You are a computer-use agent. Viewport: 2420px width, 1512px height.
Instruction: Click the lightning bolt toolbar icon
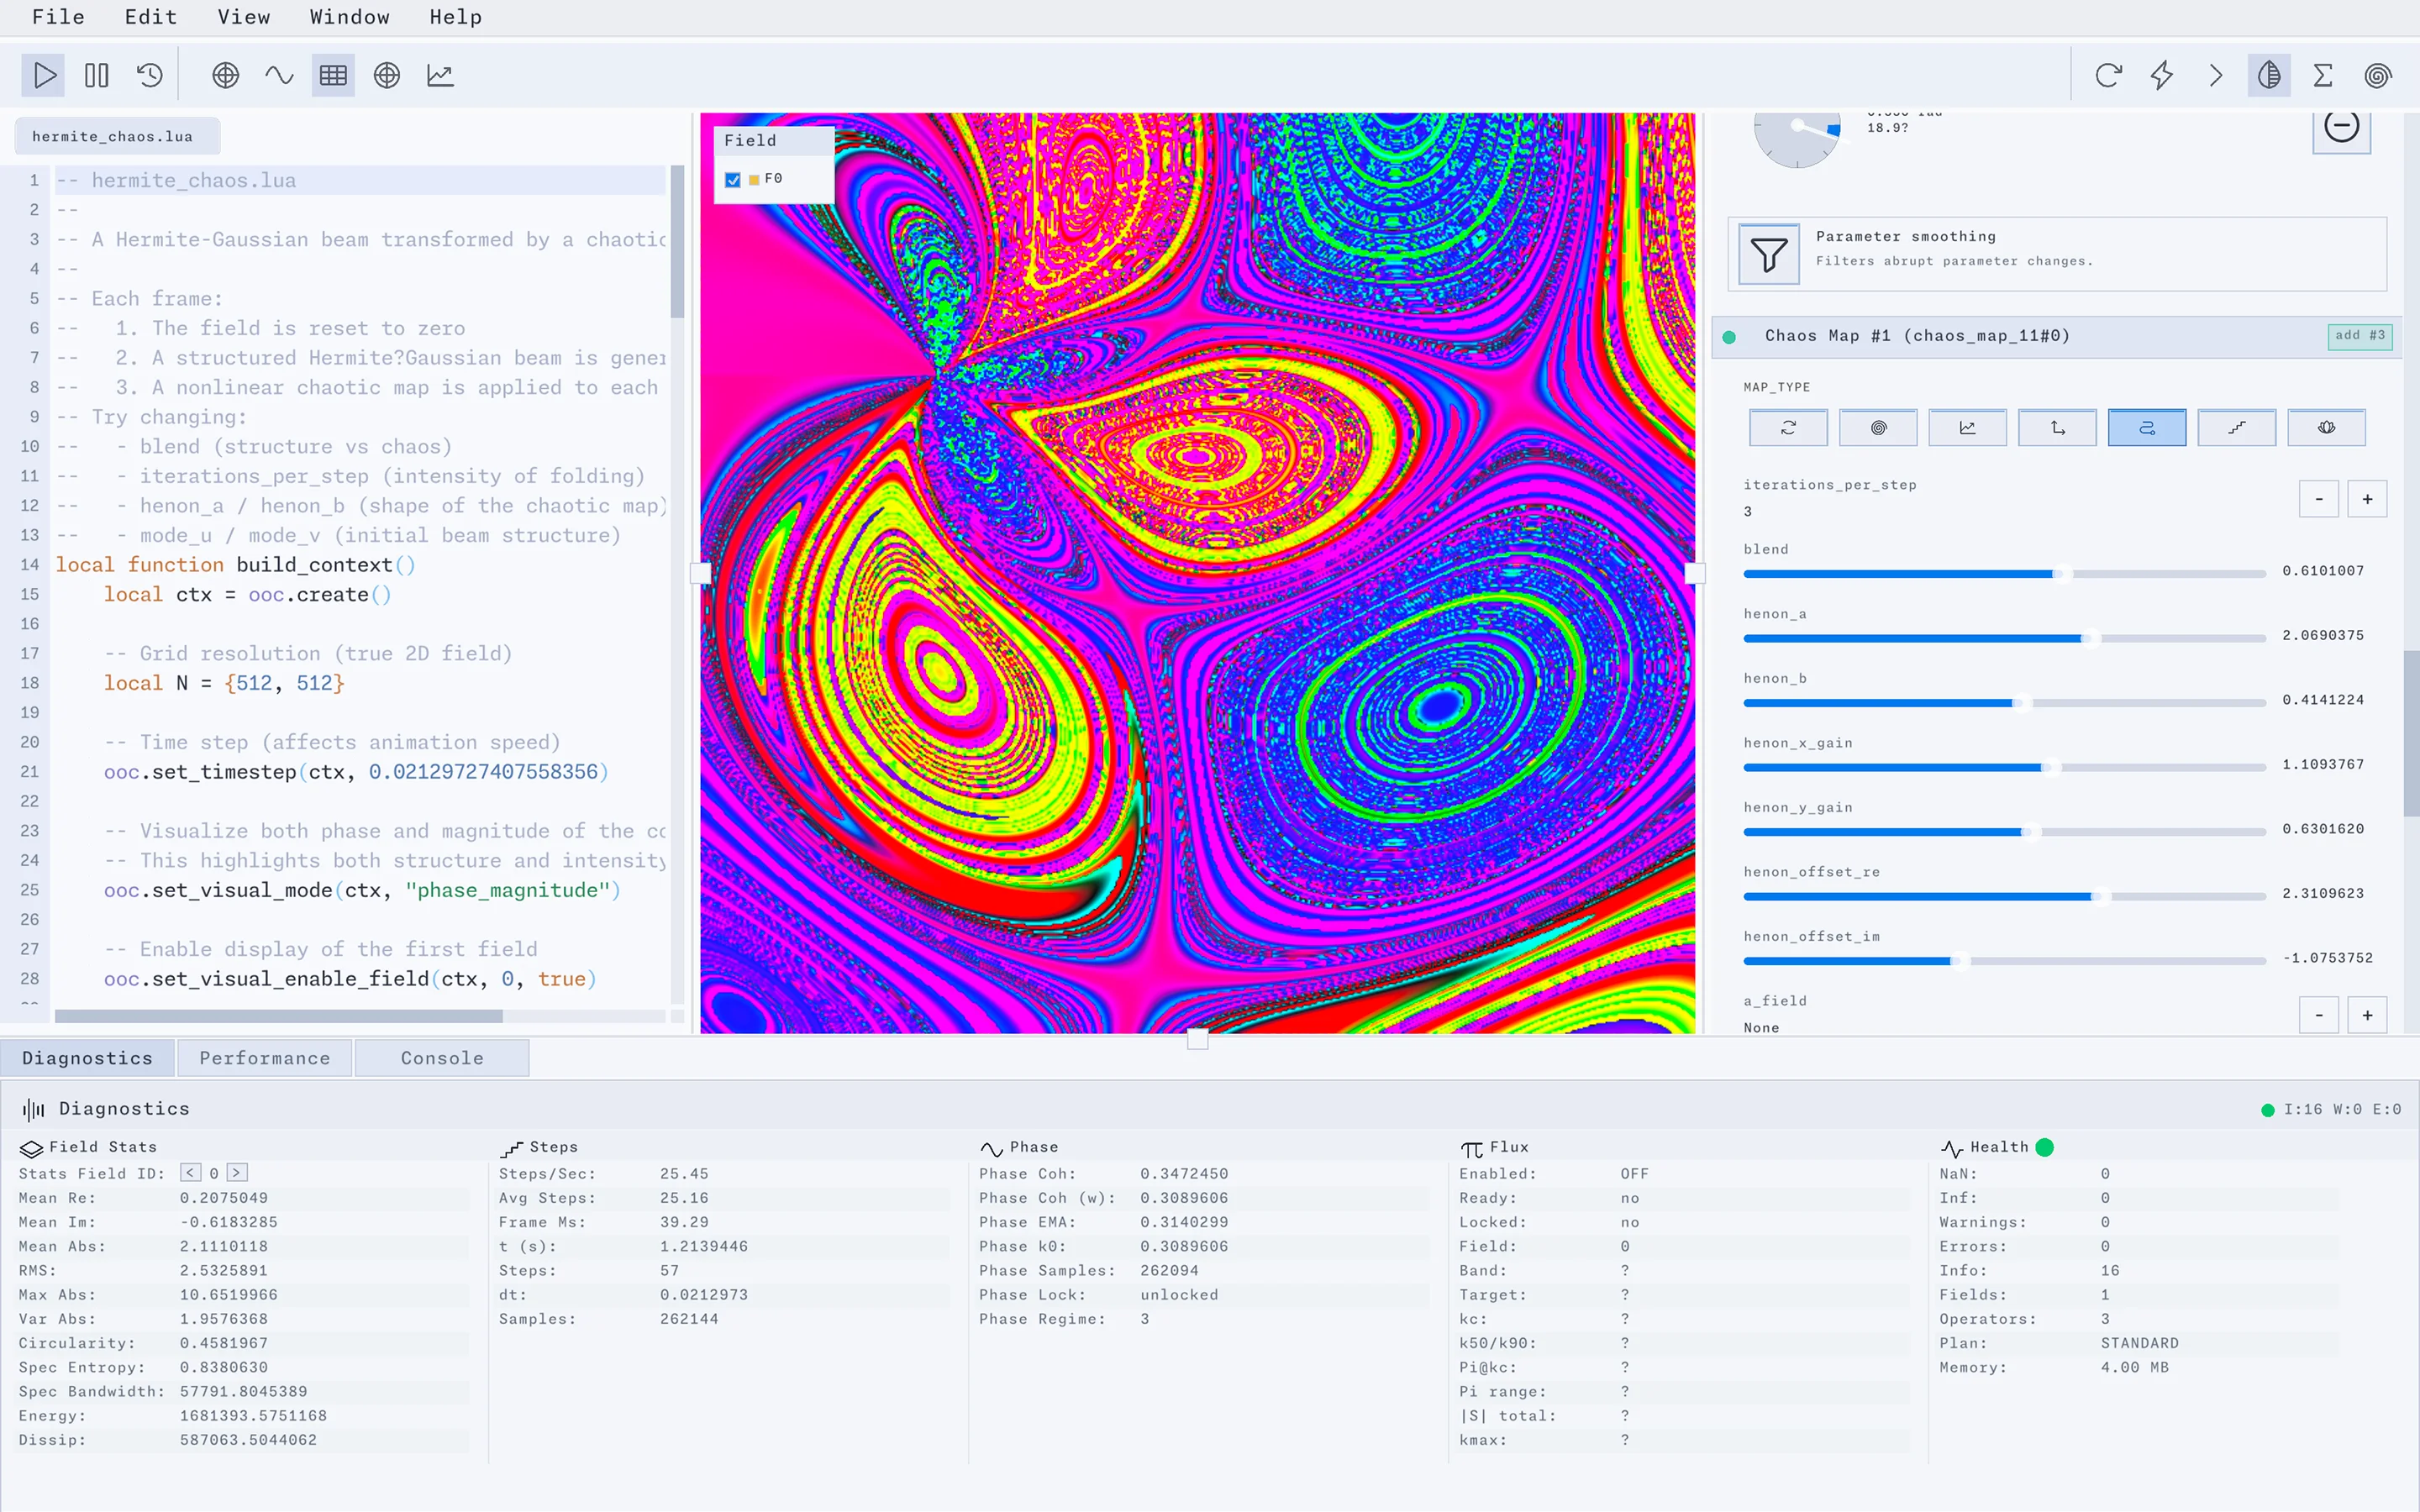pos(2162,75)
